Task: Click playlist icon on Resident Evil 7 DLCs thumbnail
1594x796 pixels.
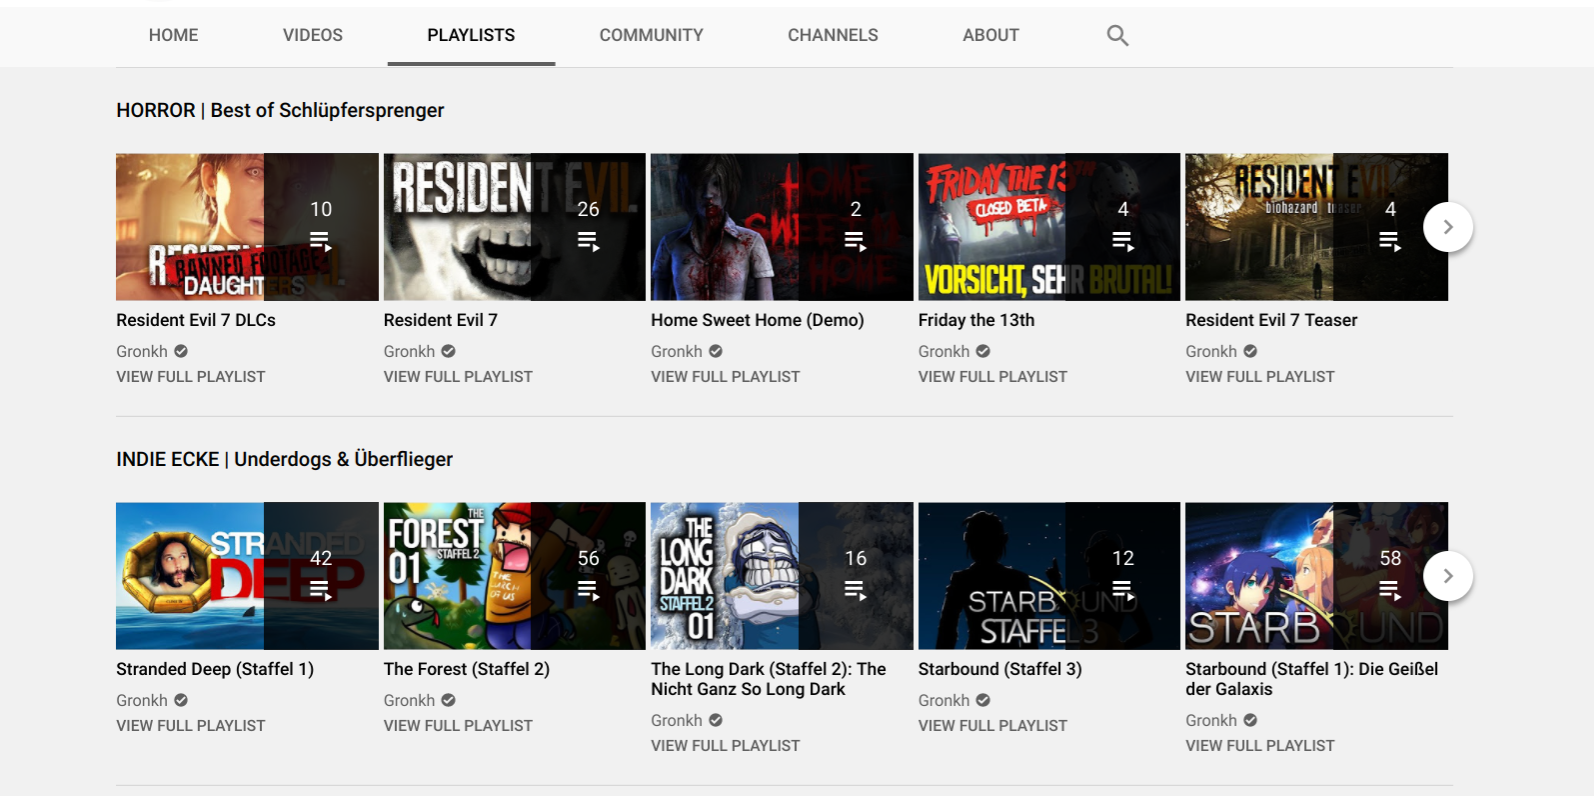Action: 320,241
